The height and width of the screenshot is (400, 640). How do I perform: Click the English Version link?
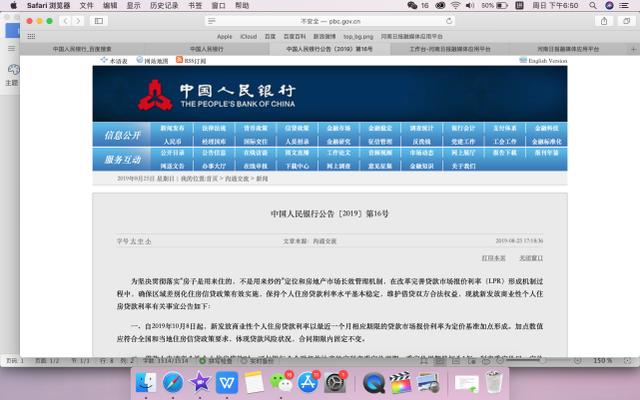(547, 61)
